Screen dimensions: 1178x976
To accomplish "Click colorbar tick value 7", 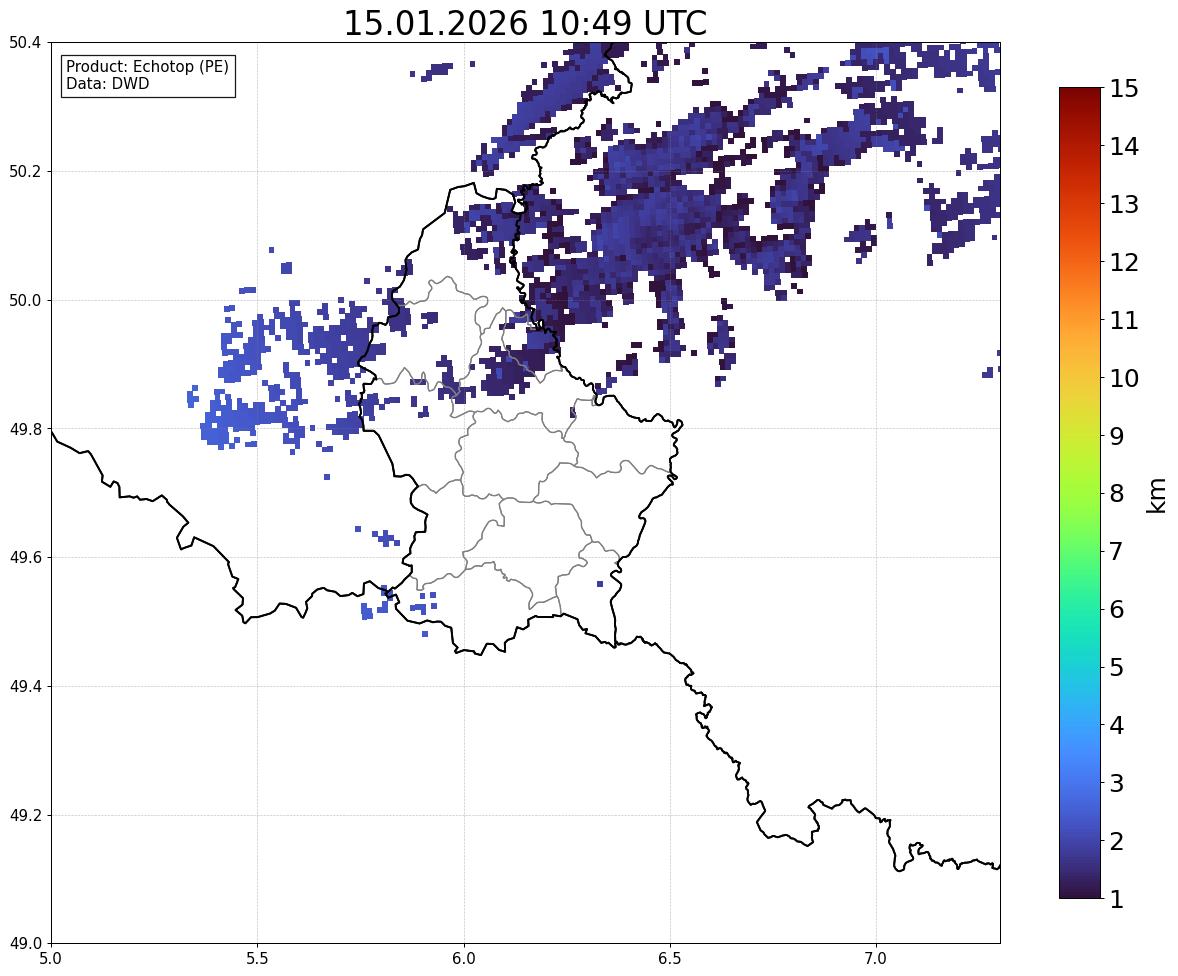I will 1117,551.
